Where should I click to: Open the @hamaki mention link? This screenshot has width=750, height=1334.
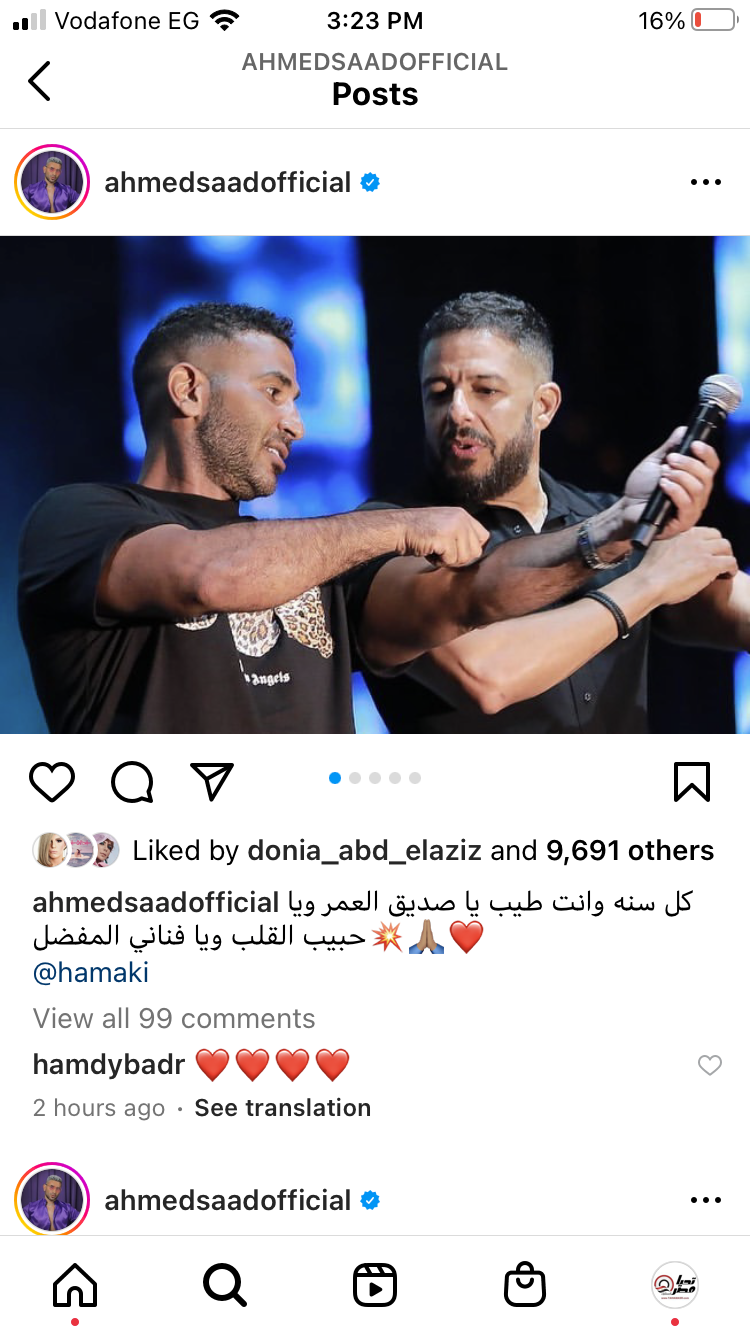click(91, 972)
